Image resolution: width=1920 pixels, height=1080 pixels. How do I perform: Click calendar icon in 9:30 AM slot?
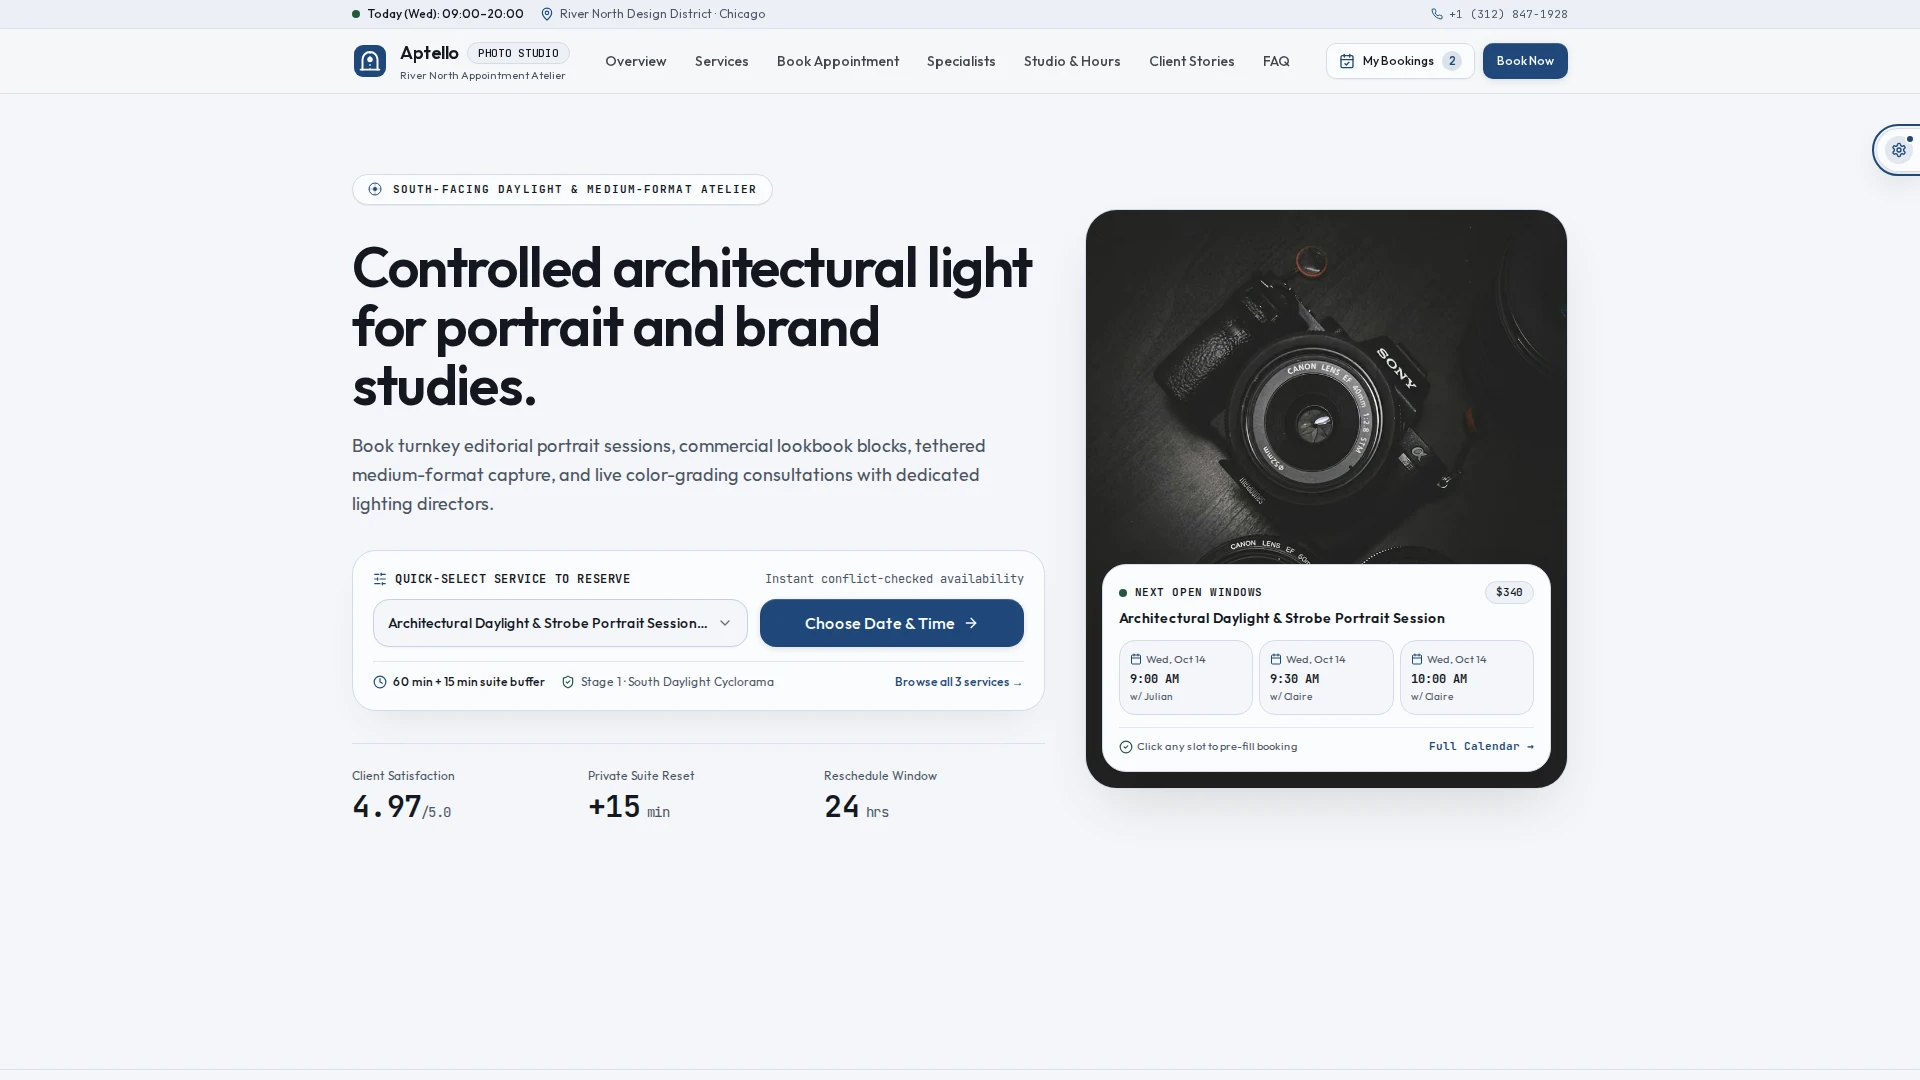(1276, 659)
